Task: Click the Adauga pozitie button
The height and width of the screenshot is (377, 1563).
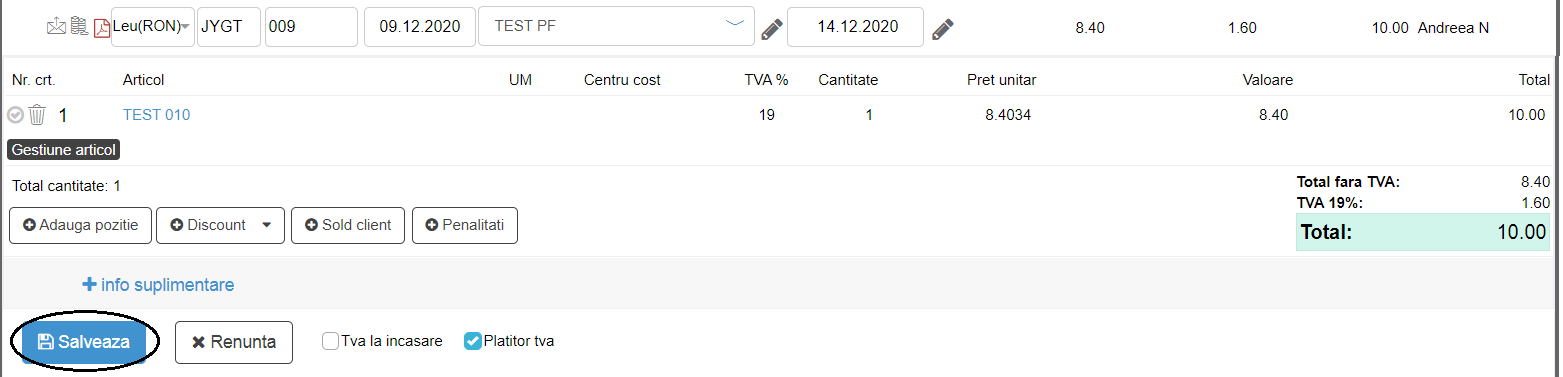Action: [x=80, y=225]
